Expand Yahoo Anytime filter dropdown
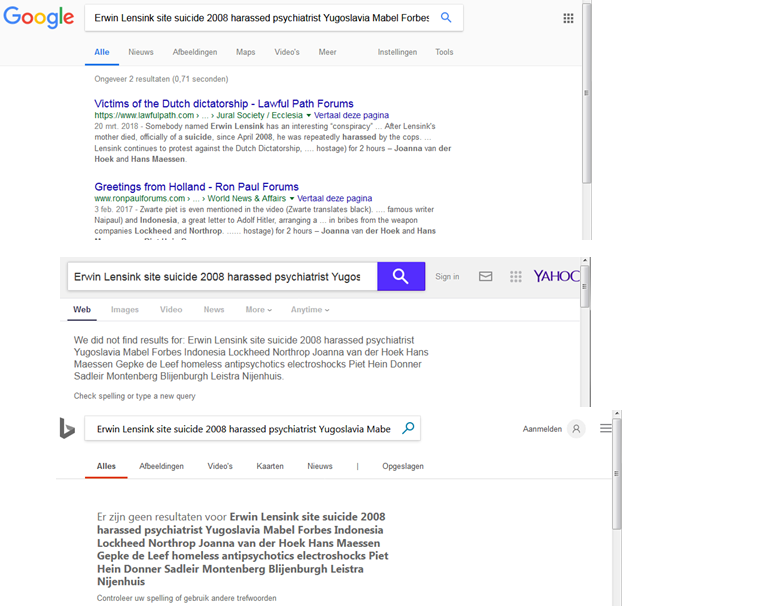768x614 pixels. 310,309
